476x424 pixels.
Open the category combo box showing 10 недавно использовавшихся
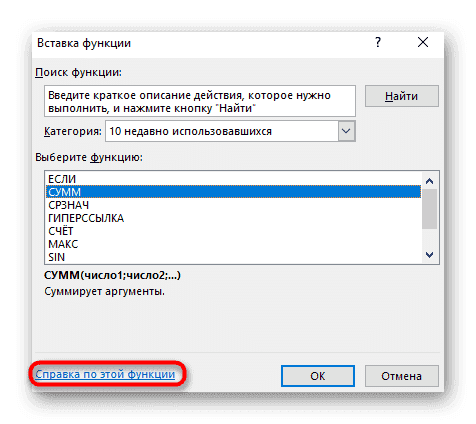[x=230, y=131]
